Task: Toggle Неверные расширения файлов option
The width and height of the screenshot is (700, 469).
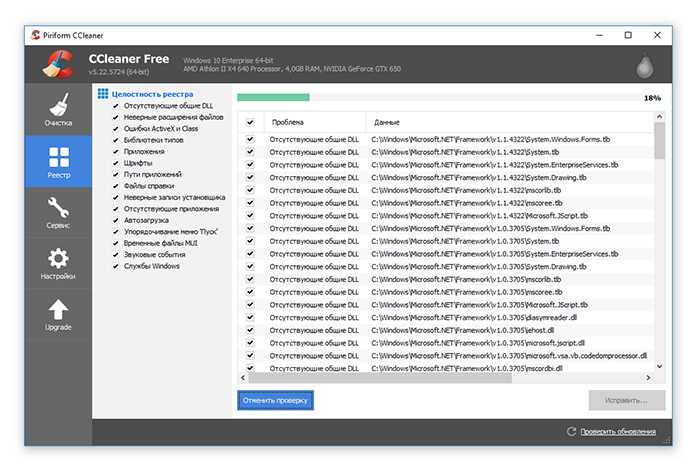Action: [116, 117]
